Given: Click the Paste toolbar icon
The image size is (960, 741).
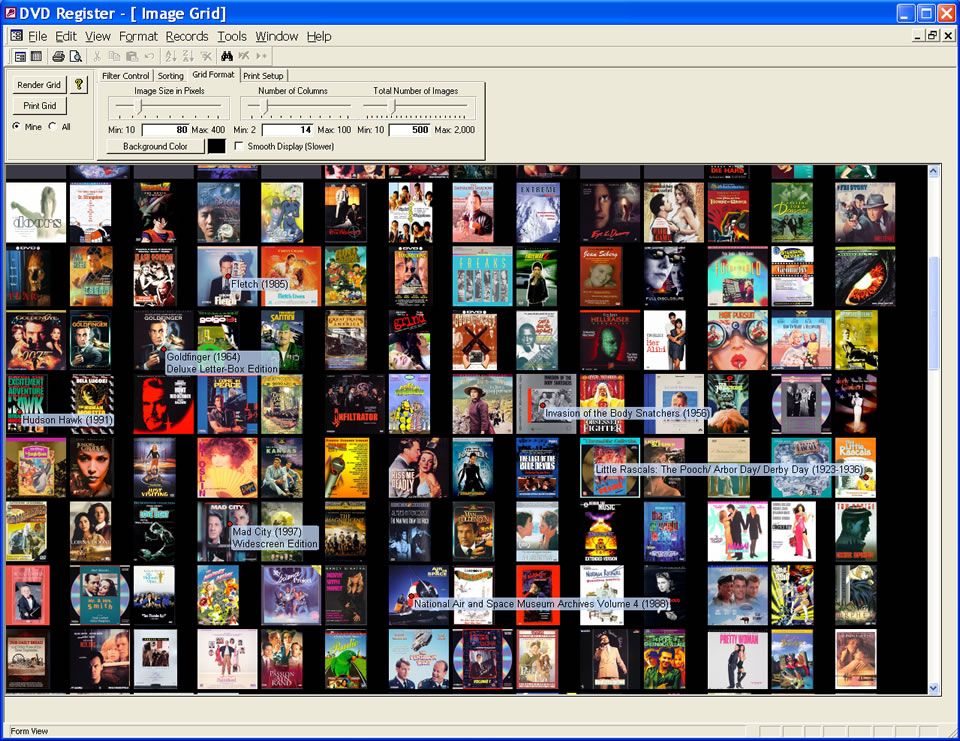Looking at the screenshot, I should pyautogui.click(x=131, y=56).
